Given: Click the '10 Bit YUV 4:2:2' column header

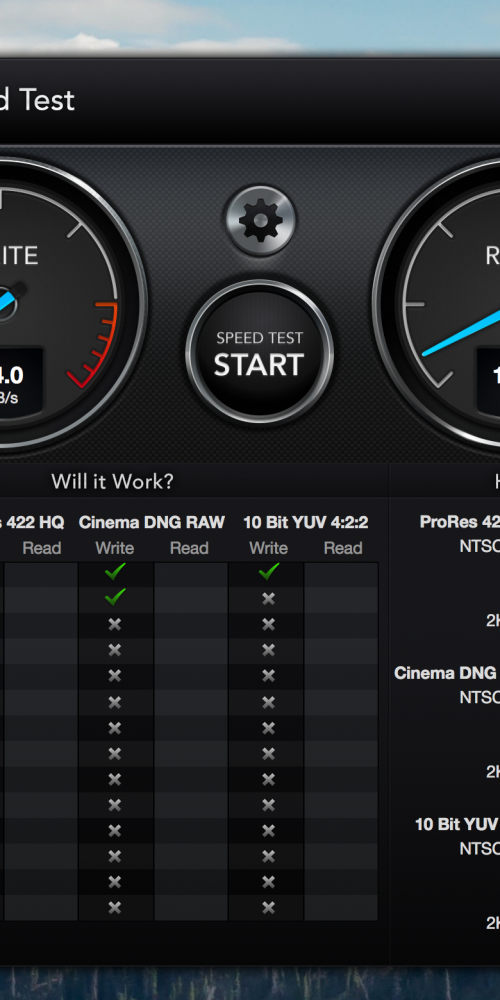Looking at the screenshot, I should click(x=305, y=522).
